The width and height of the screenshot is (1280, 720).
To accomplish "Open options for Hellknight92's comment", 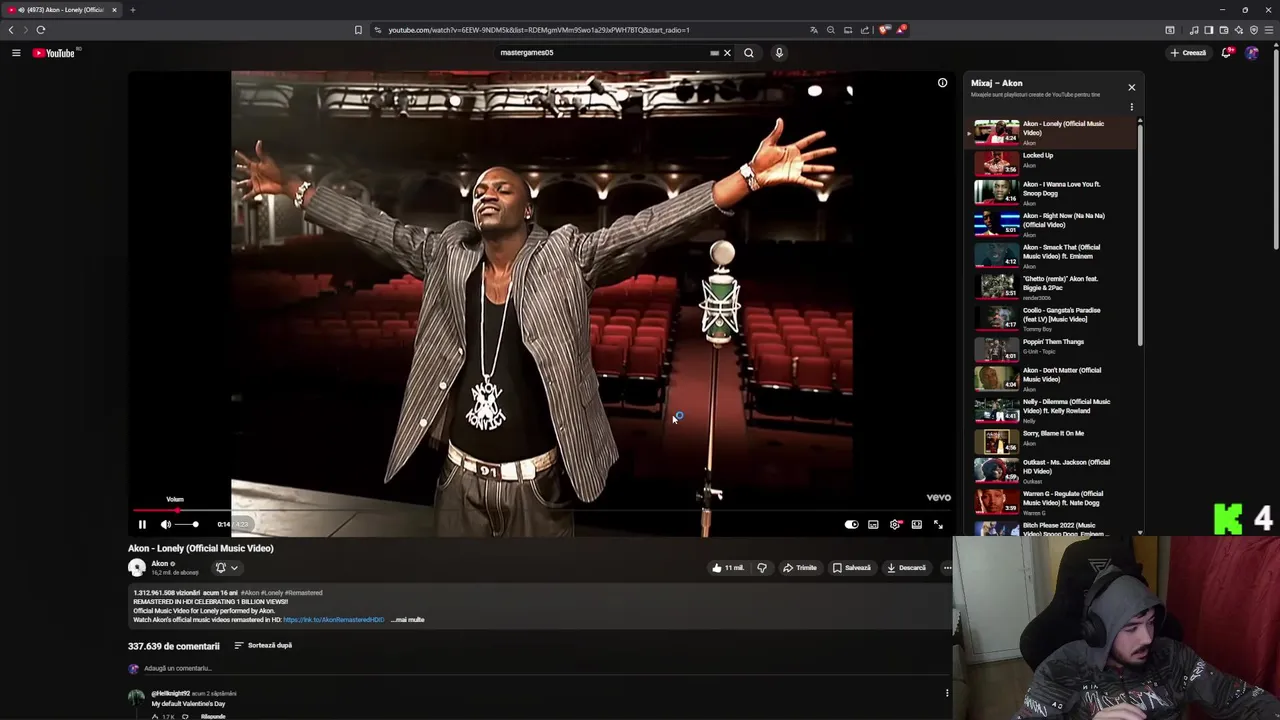I will click(x=947, y=693).
